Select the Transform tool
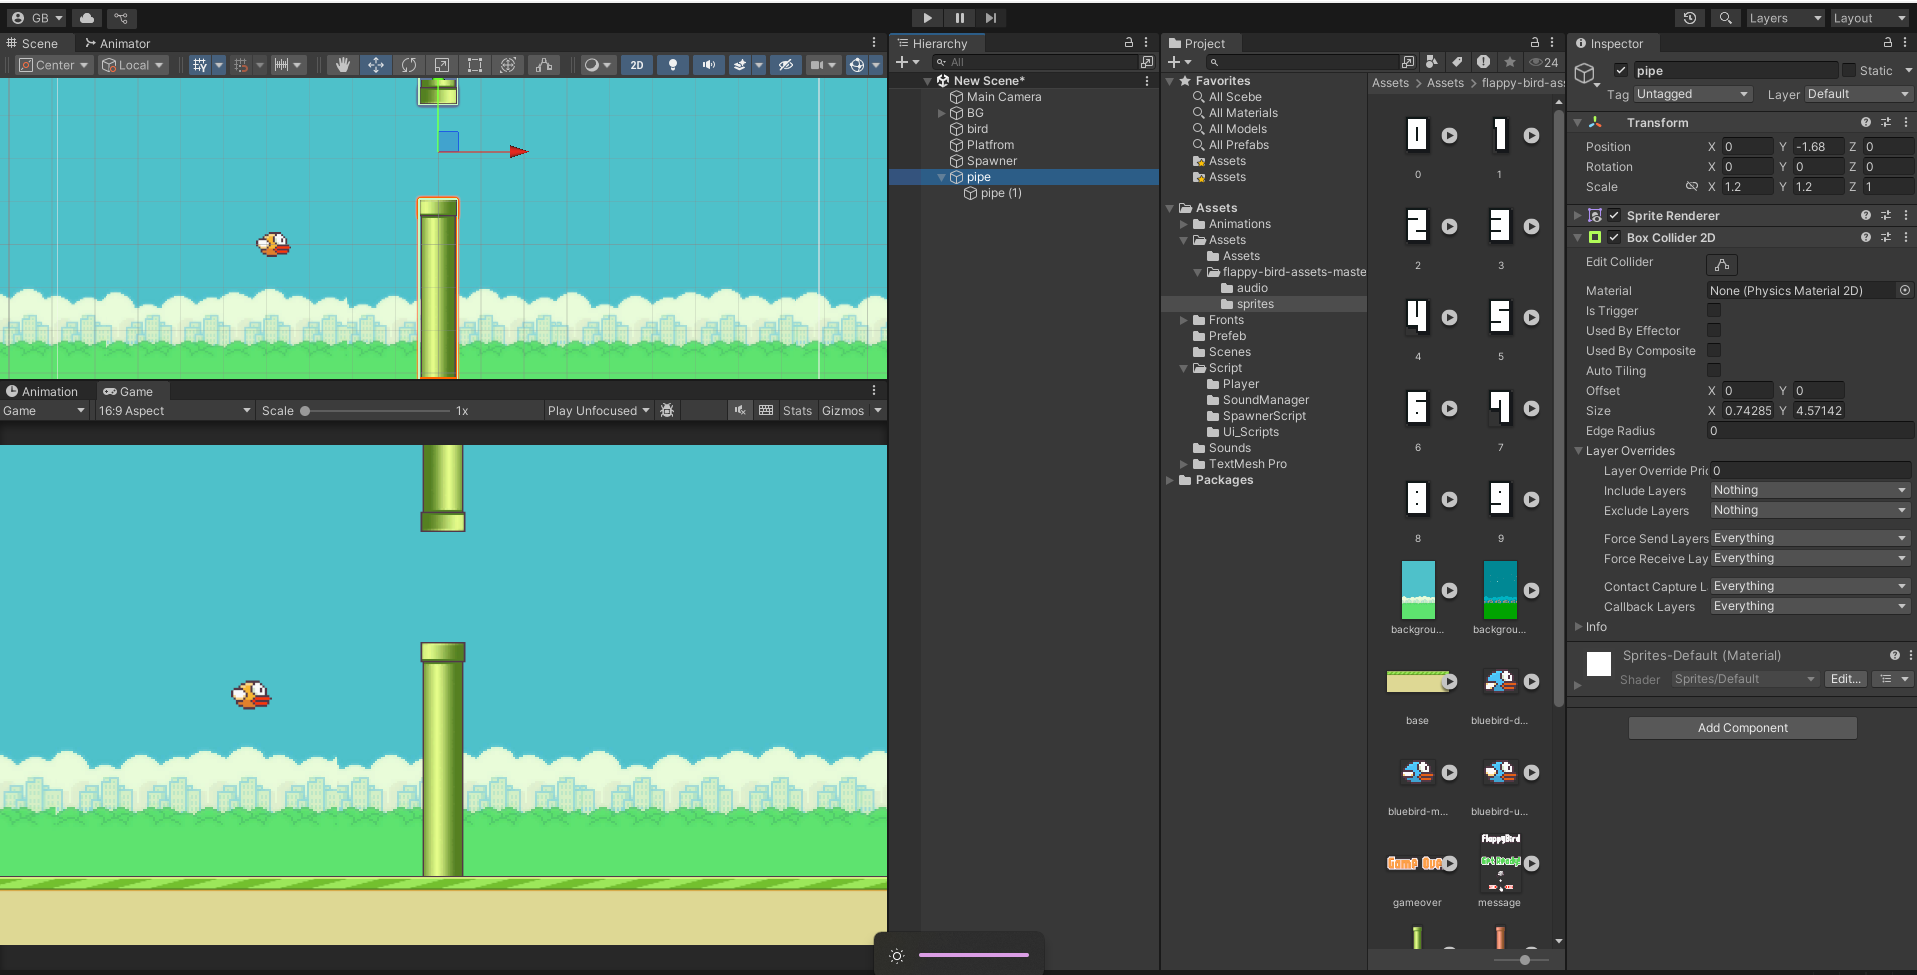Image resolution: width=1917 pixels, height=975 pixels. pos(508,65)
